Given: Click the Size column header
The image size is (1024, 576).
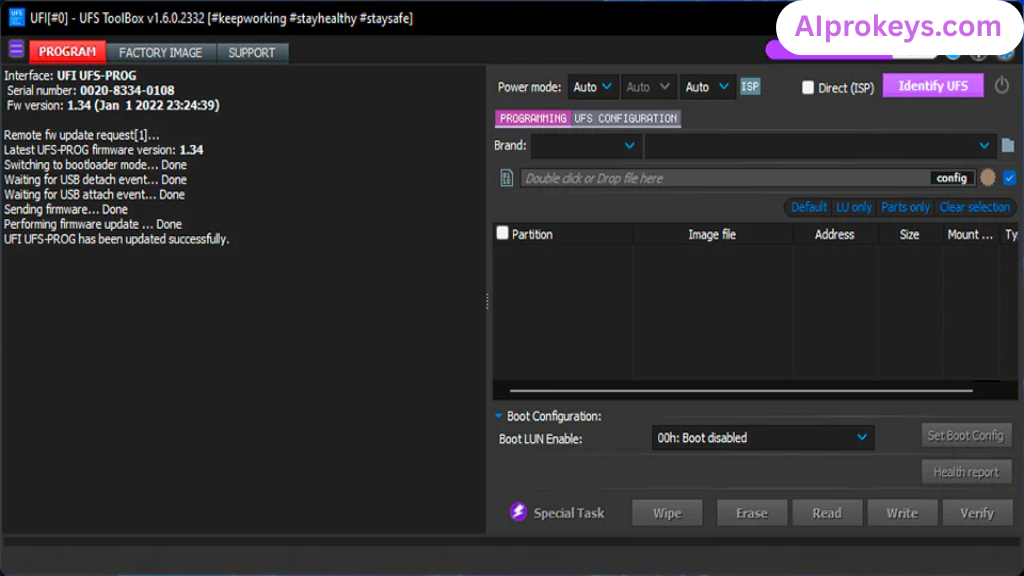Looking at the screenshot, I should click(909, 234).
